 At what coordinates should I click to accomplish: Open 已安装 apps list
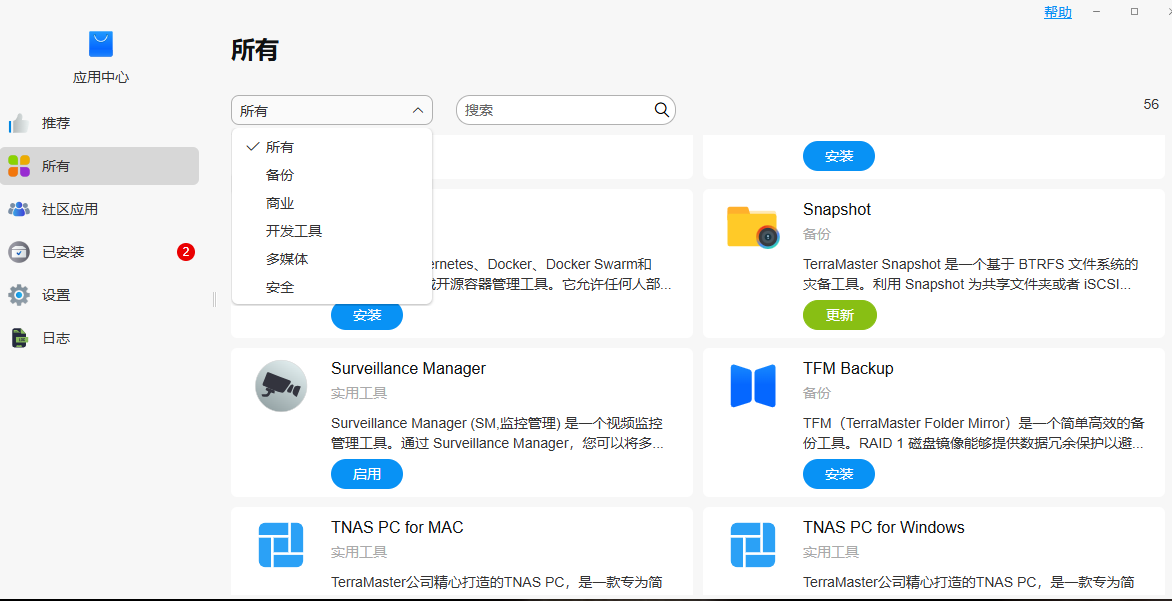(63, 252)
